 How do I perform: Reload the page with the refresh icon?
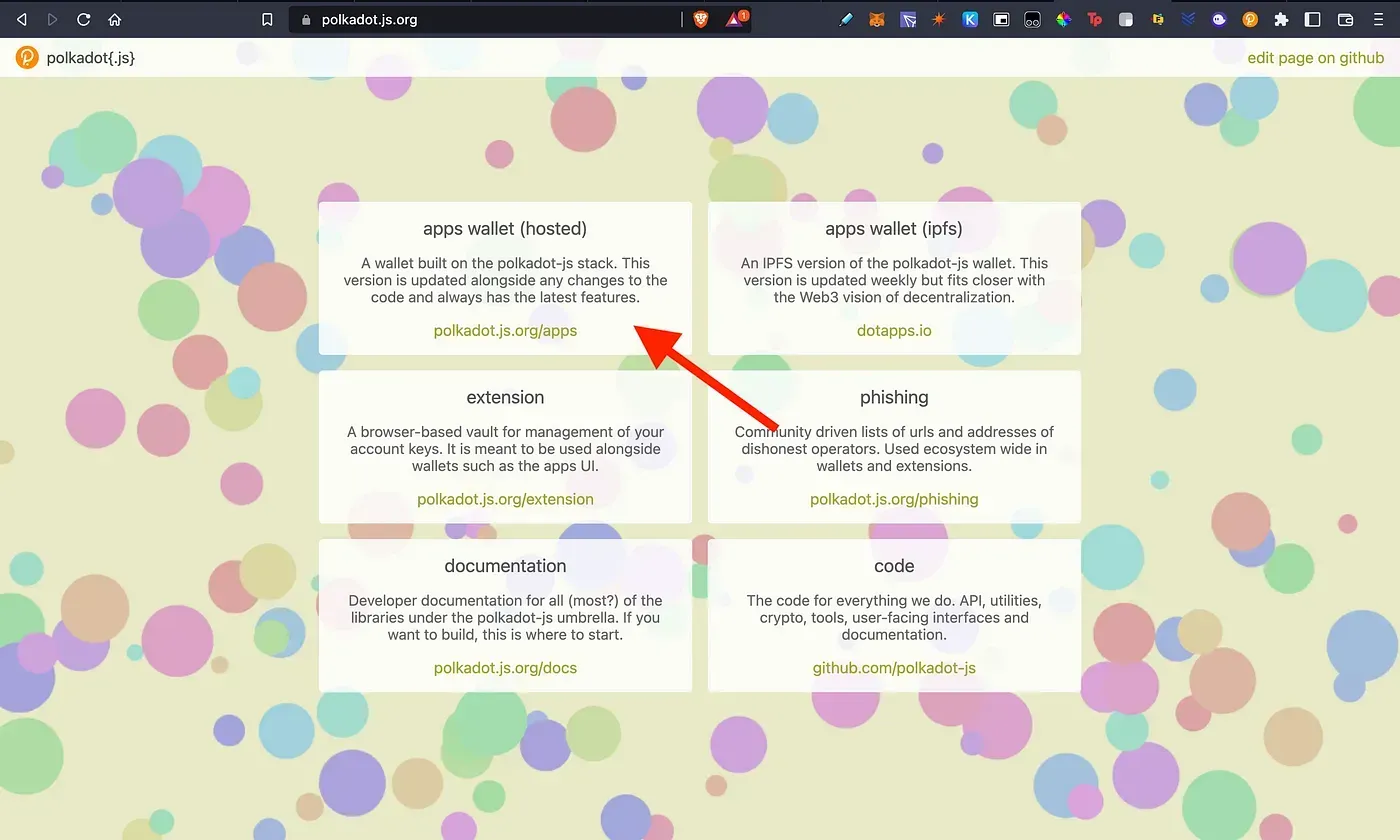point(84,19)
